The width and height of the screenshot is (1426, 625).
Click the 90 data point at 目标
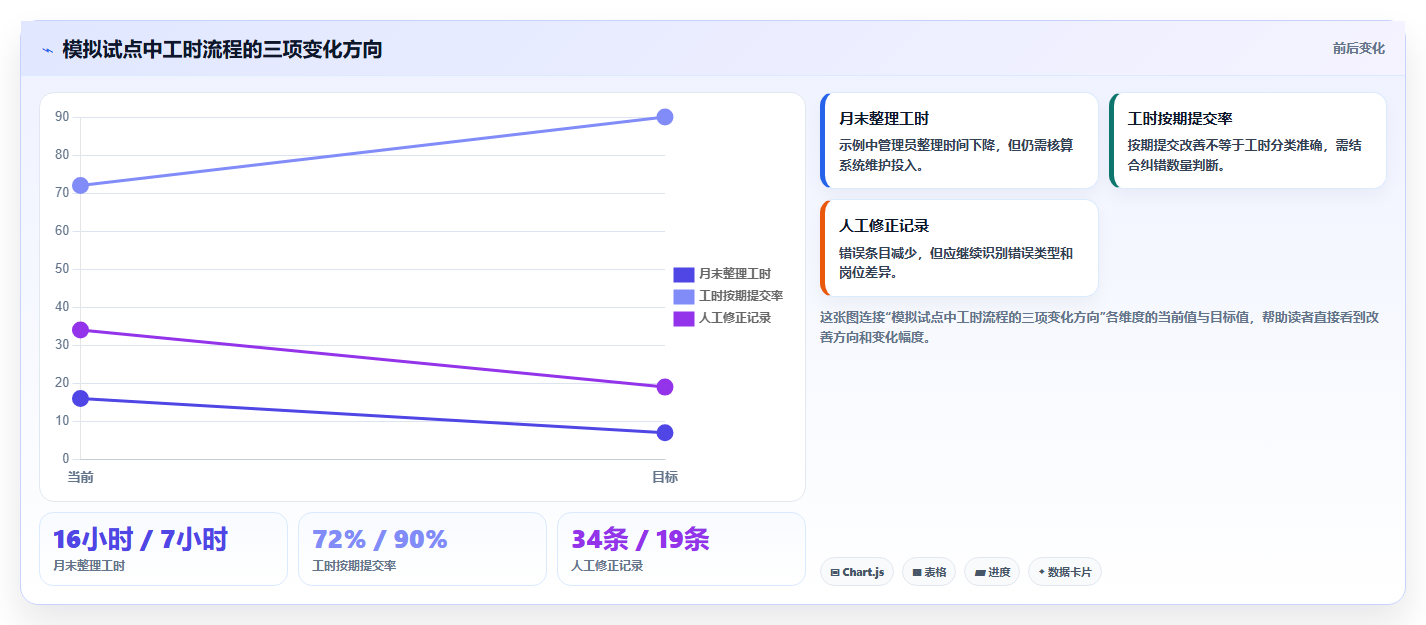coord(665,117)
